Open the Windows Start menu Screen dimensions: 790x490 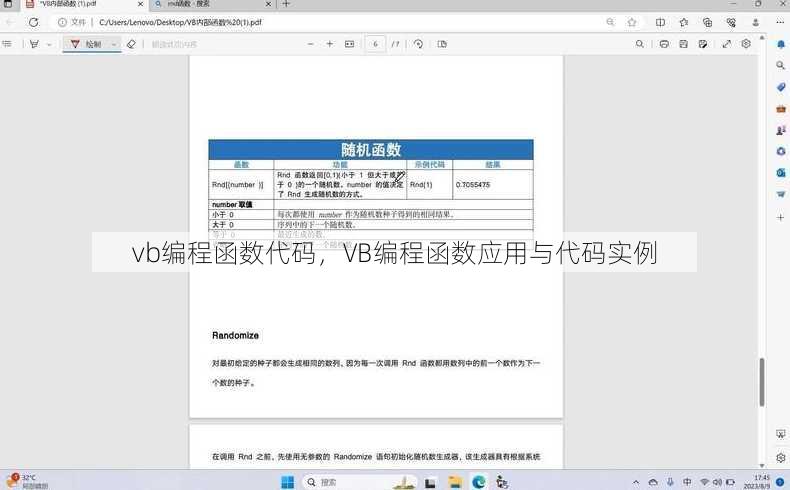(288, 482)
